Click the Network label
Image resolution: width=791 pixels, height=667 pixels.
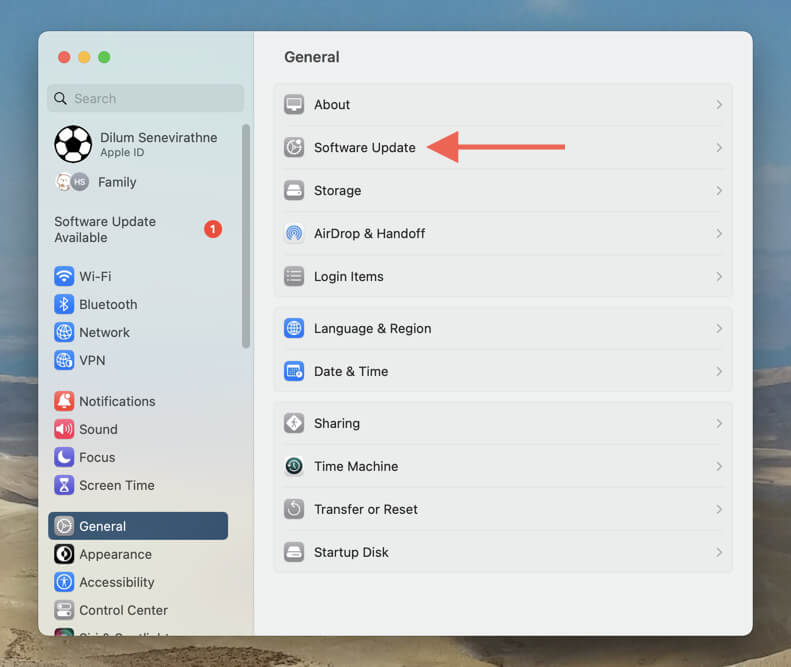tap(104, 332)
